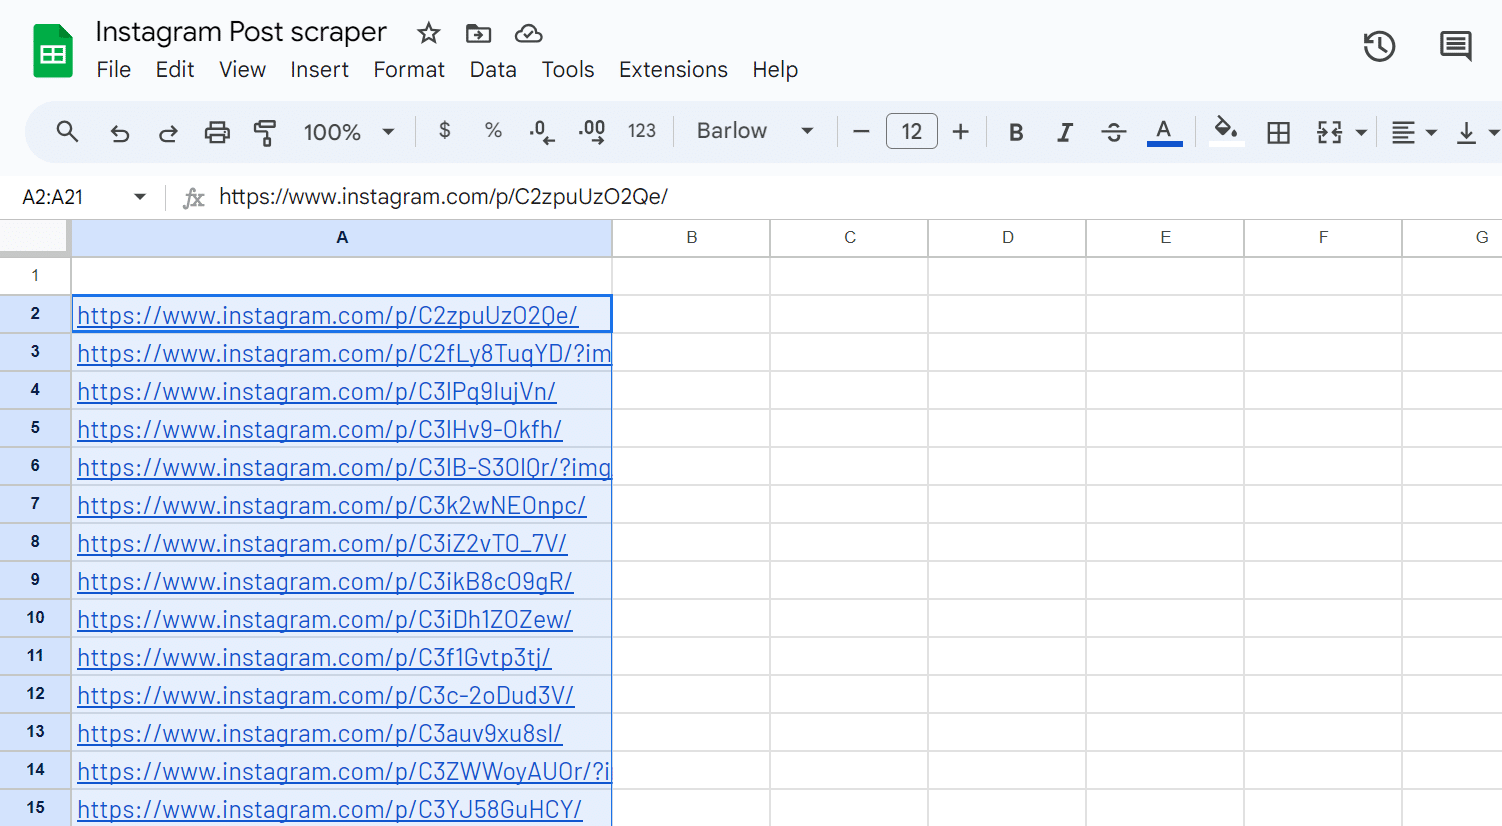Toggle italic formatting
The width and height of the screenshot is (1502, 826).
(1065, 132)
